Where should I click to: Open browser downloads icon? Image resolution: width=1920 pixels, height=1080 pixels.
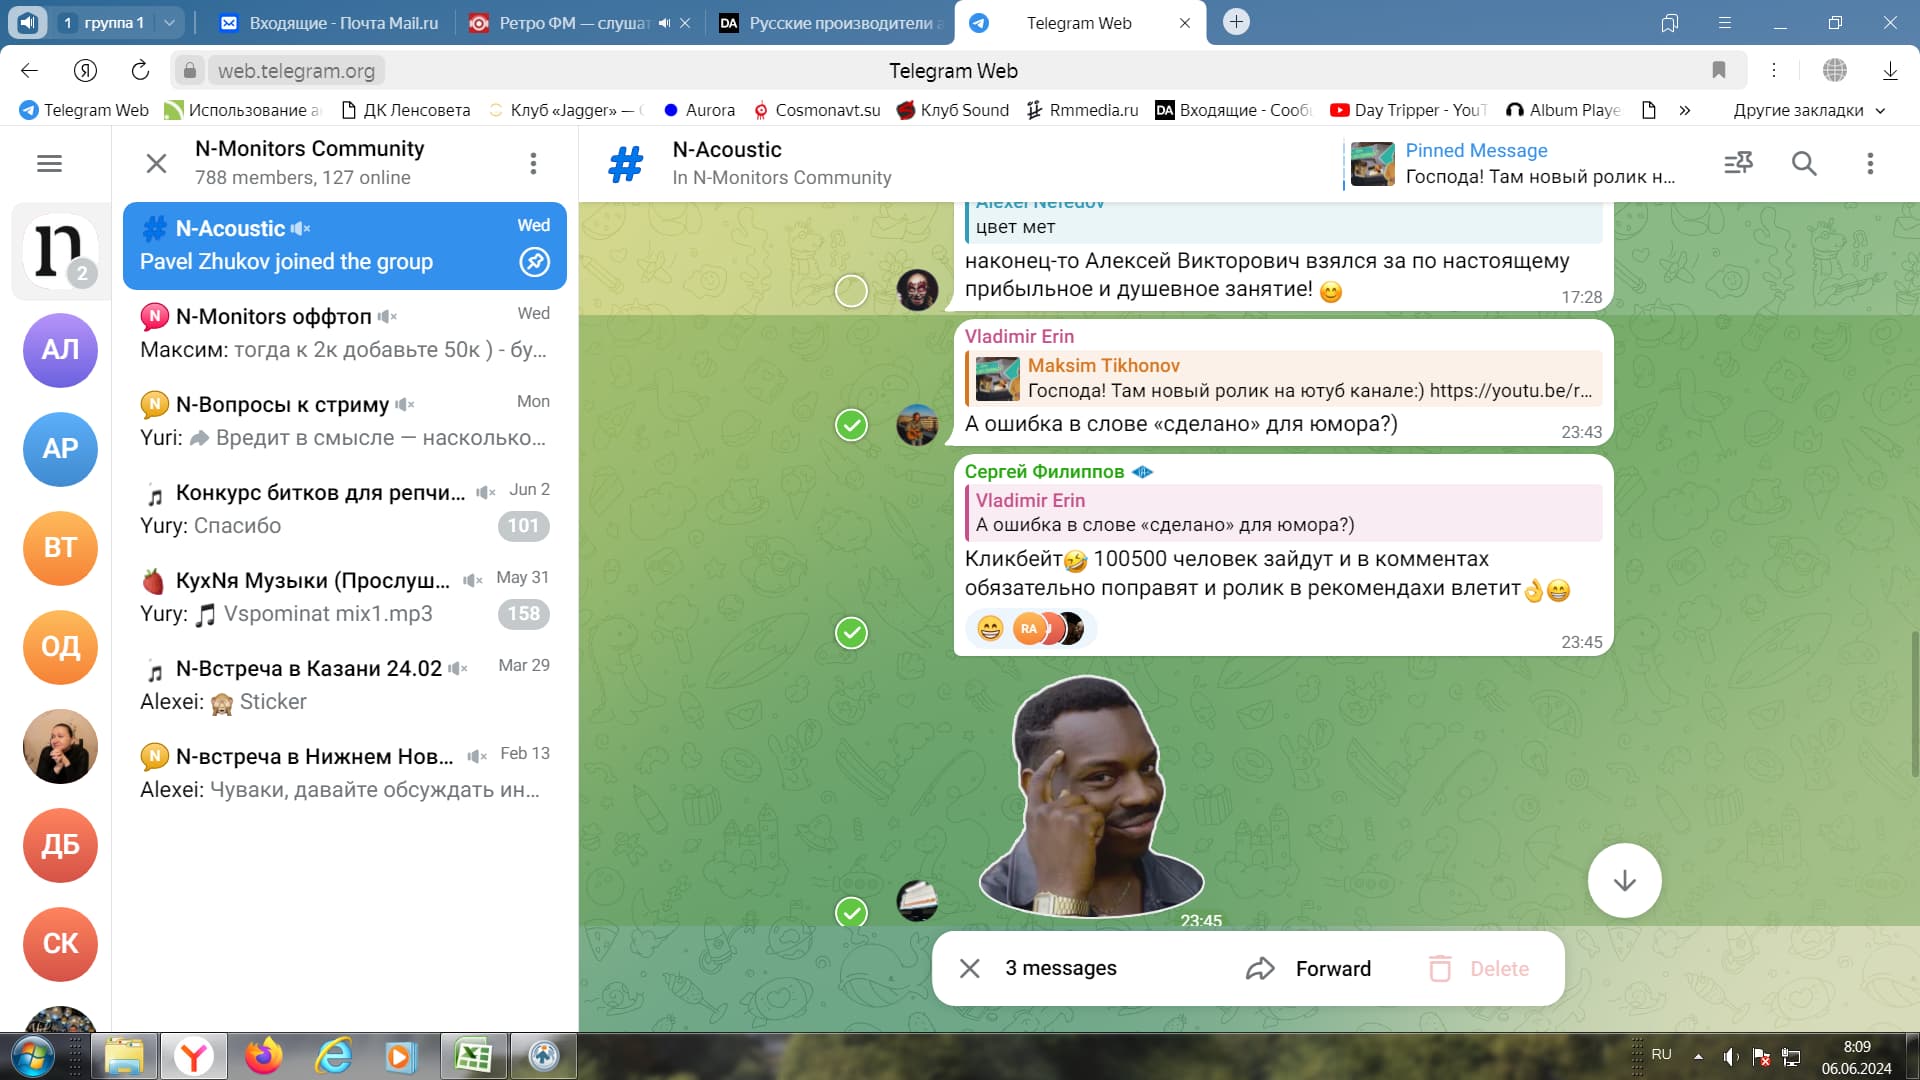(1890, 70)
